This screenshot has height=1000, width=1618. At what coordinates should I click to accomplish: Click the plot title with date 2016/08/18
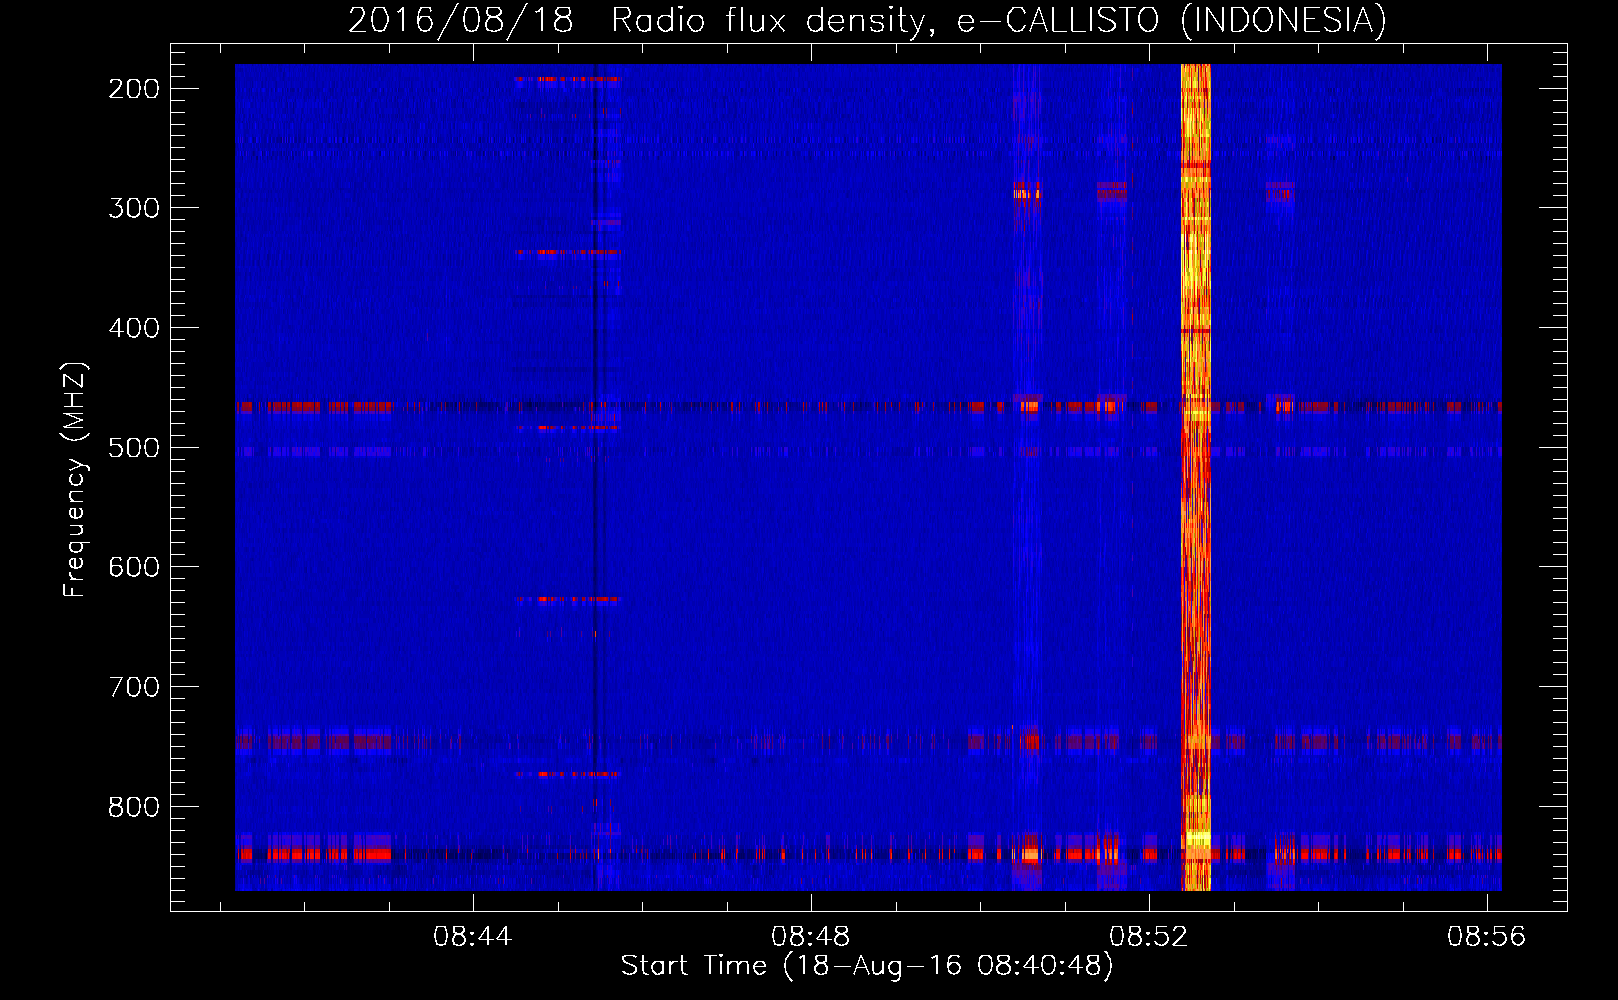click(867, 20)
